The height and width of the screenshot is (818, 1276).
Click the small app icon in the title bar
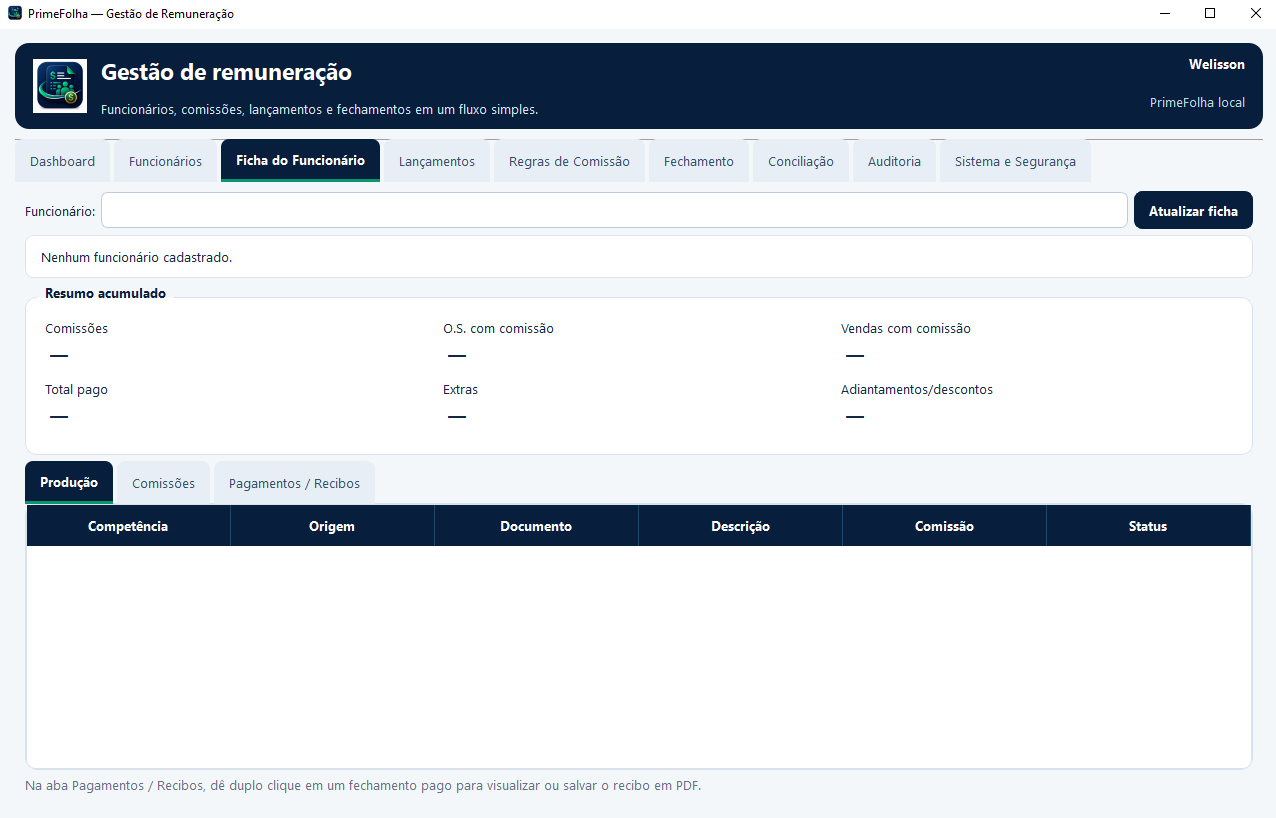pyautogui.click(x=14, y=14)
